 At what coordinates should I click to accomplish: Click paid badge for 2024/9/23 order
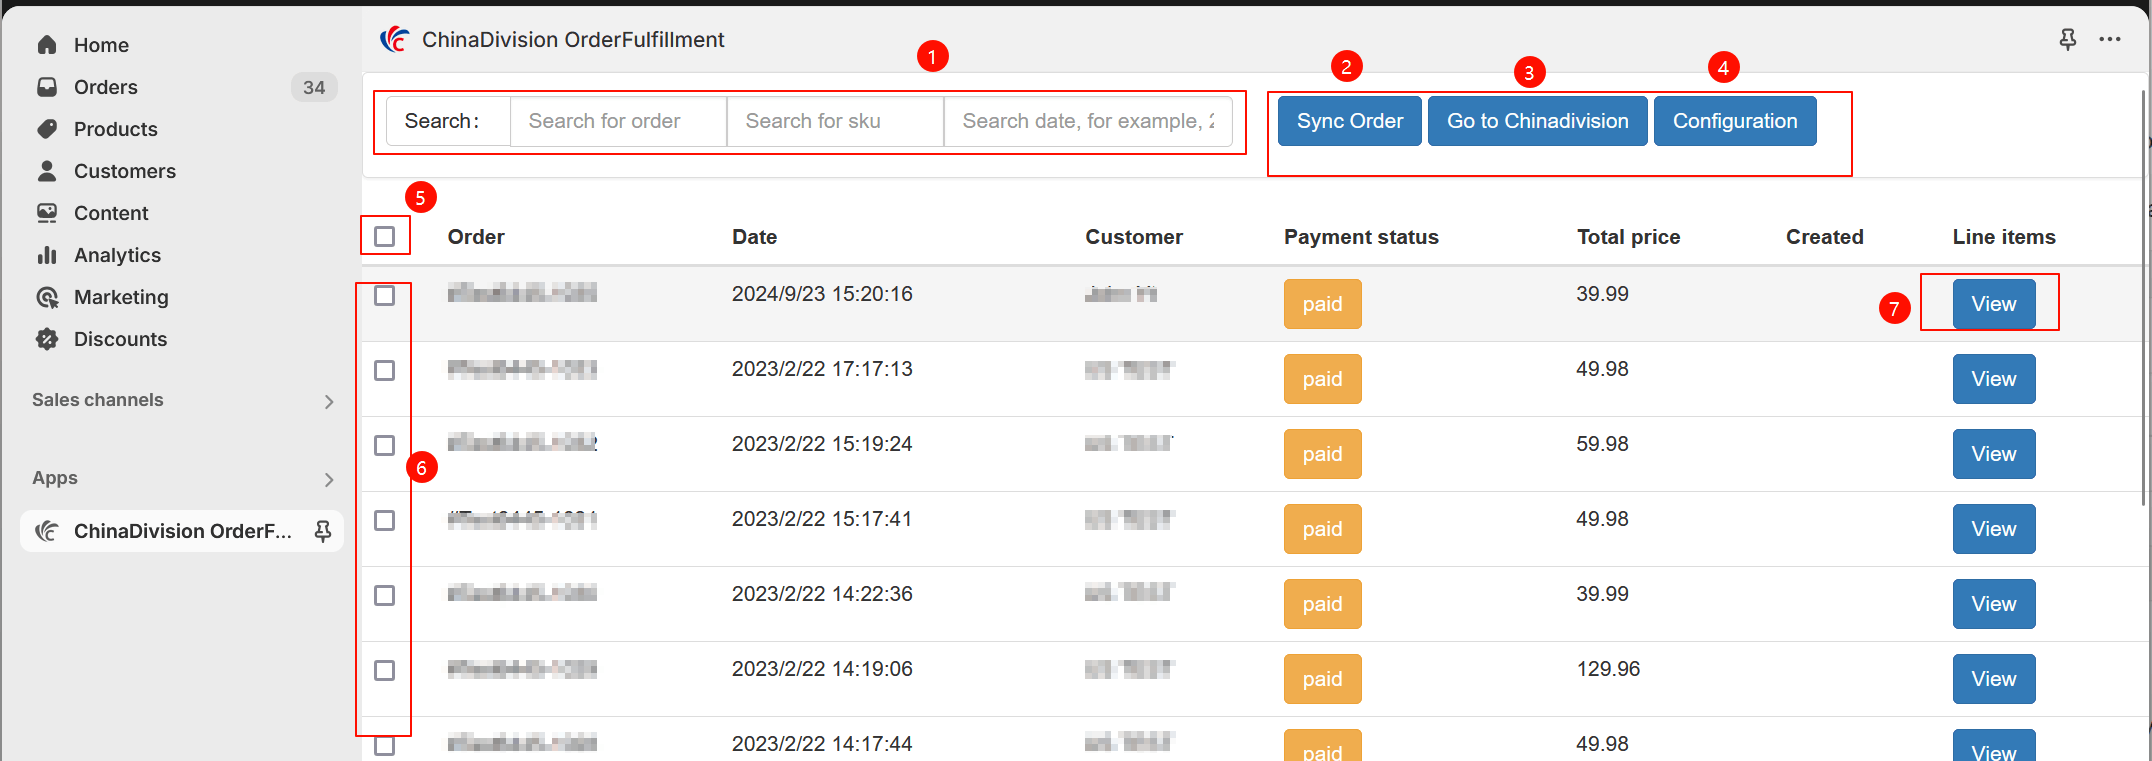1322,304
